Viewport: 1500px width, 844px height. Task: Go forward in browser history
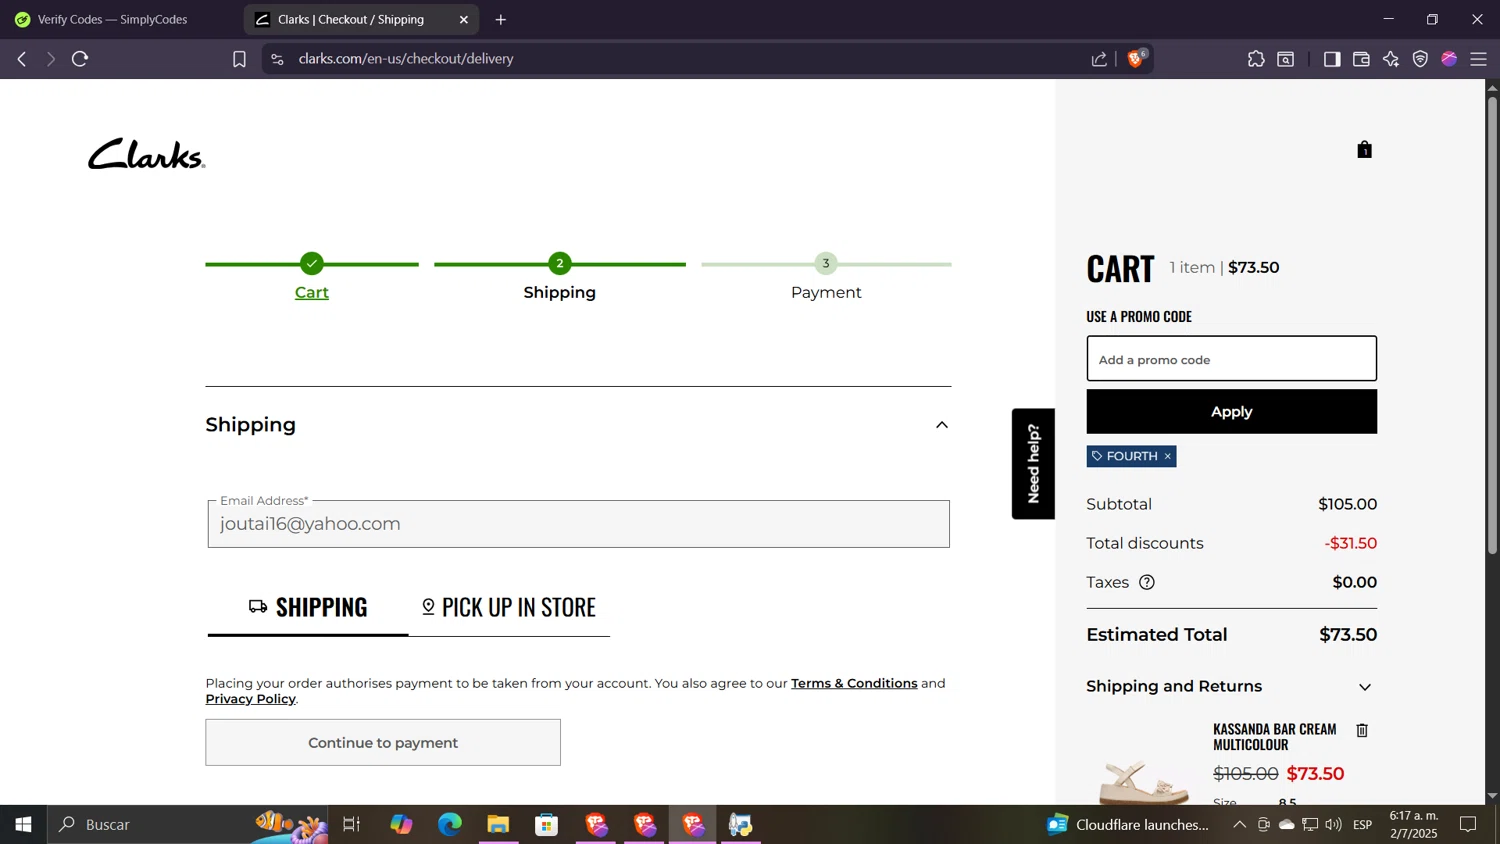(x=50, y=59)
